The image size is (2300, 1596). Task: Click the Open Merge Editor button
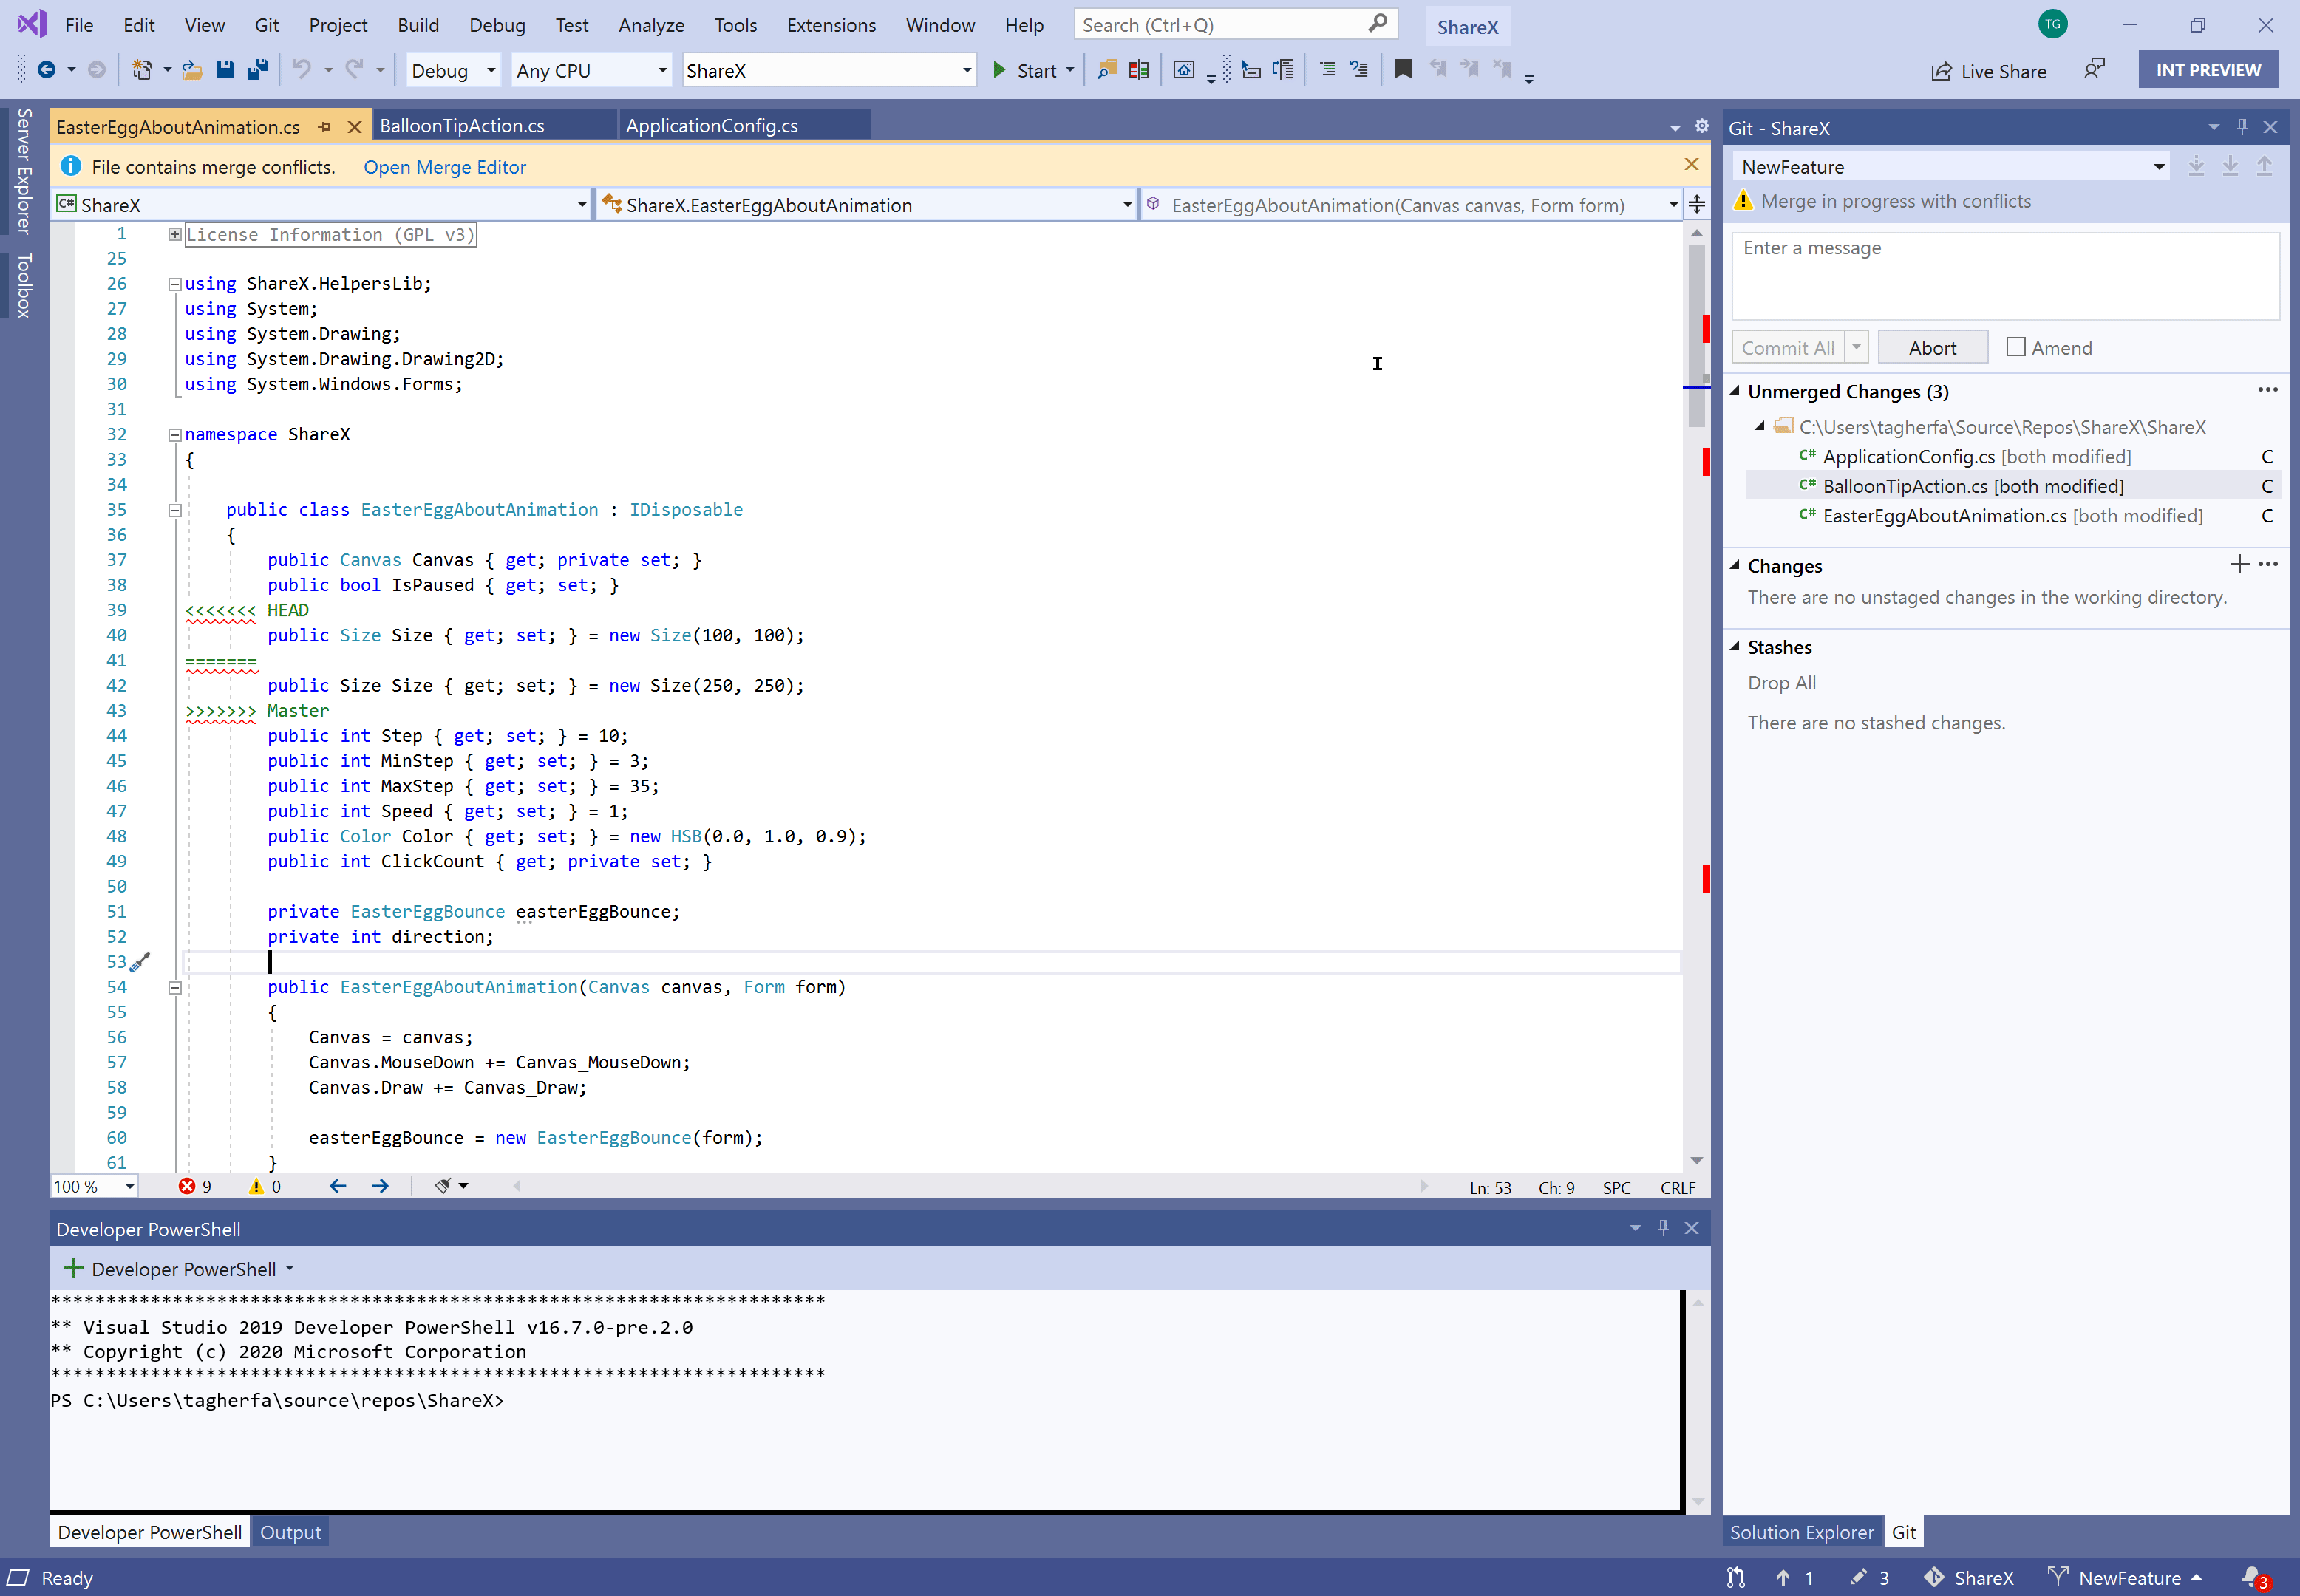pyautogui.click(x=442, y=166)
